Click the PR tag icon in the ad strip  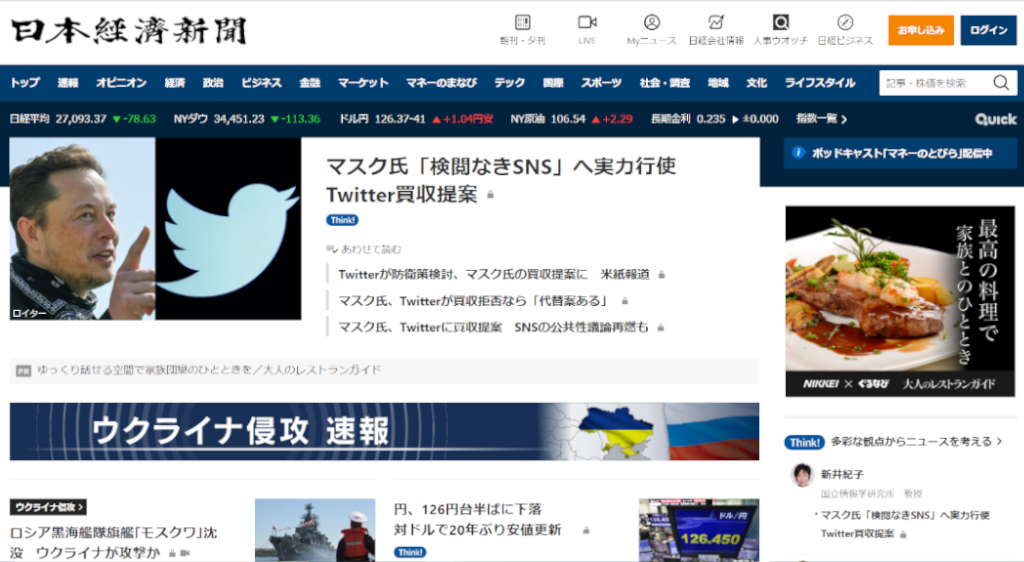tap(24, 371)
